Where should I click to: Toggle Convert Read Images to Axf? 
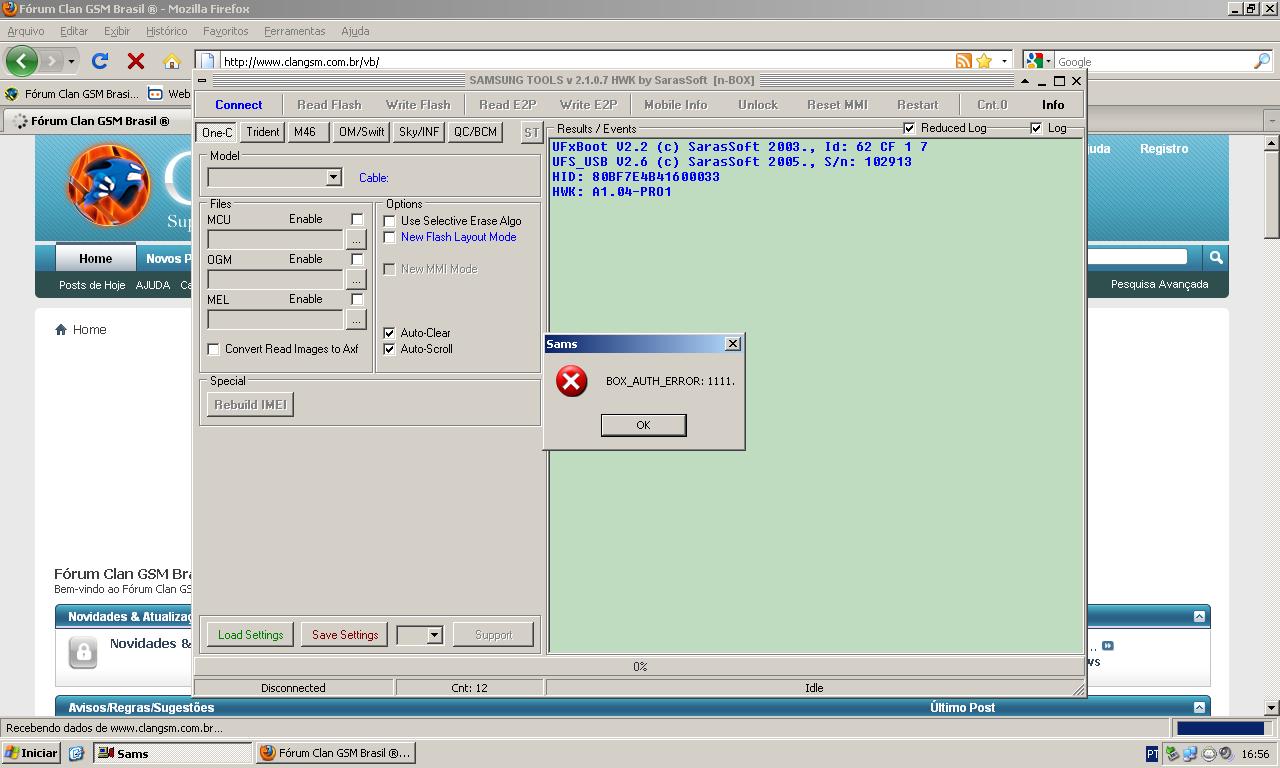(213, 349)
